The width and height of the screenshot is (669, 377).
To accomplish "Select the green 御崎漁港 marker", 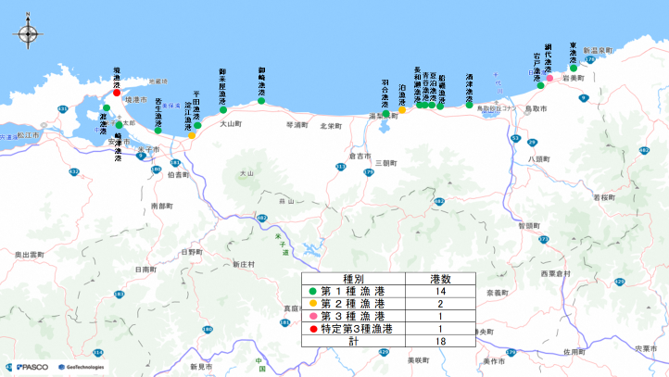I will [x=261, y=101].
